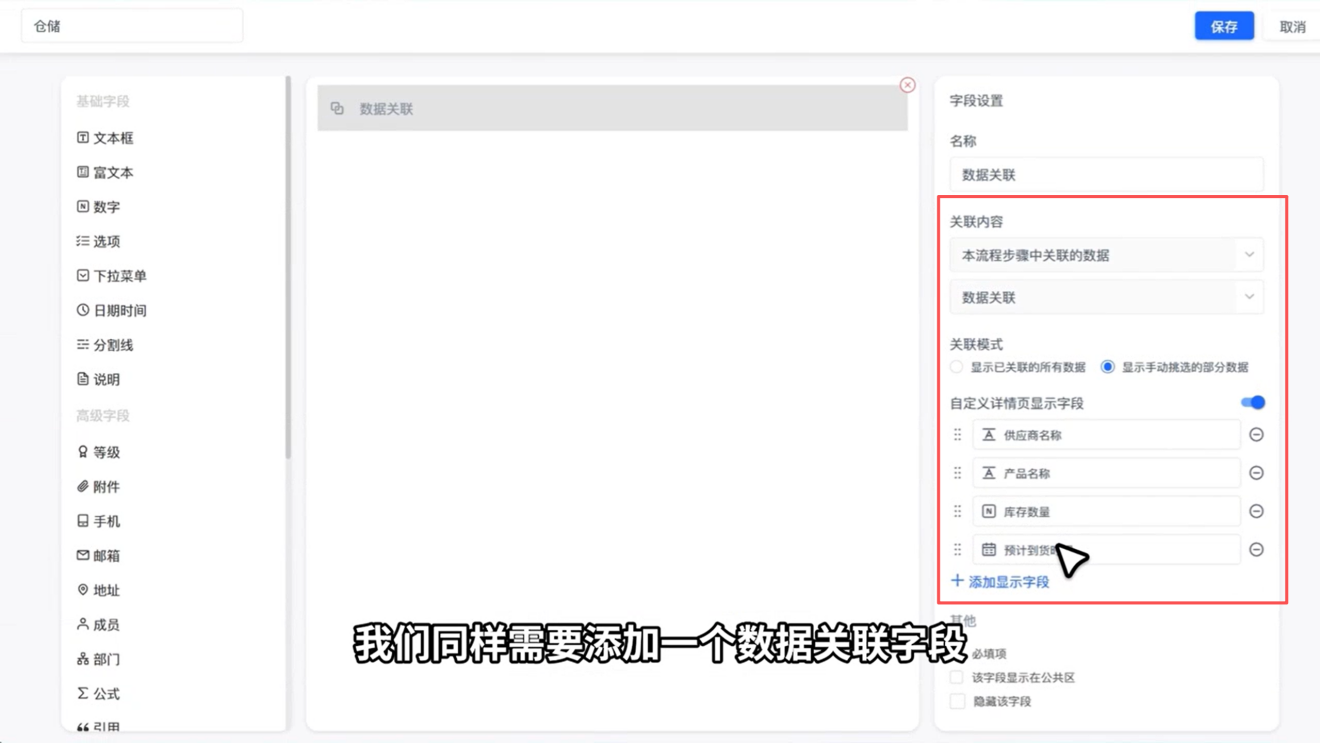Add a 富文本 field
1320x743 pixels.
pos(105,172)
